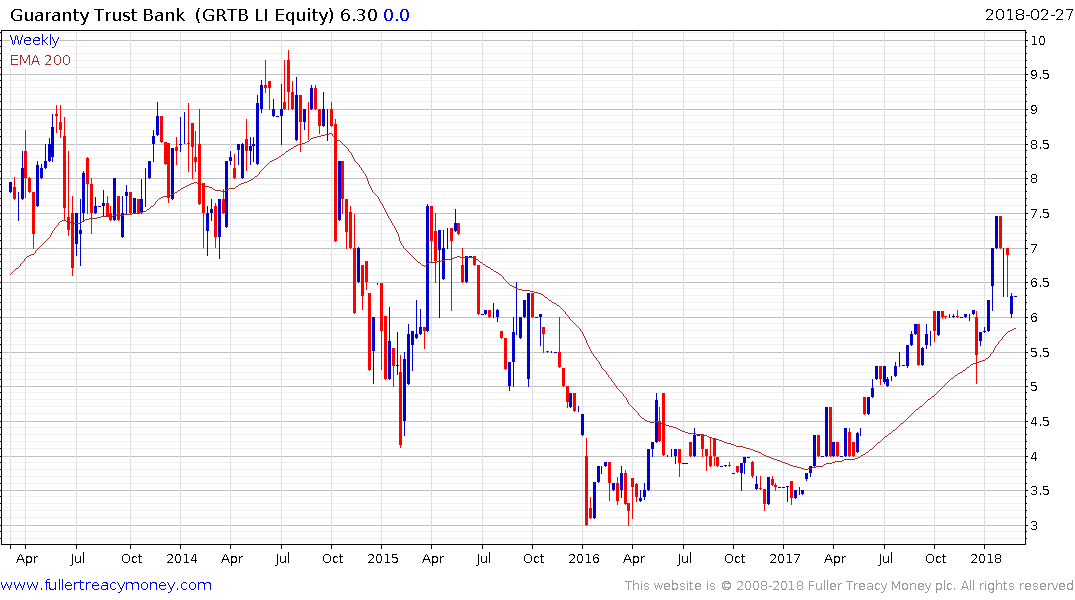The image size is (1075, 600).
Task: Click the '2018' x-axis label
Action: (x=986, y=558)
